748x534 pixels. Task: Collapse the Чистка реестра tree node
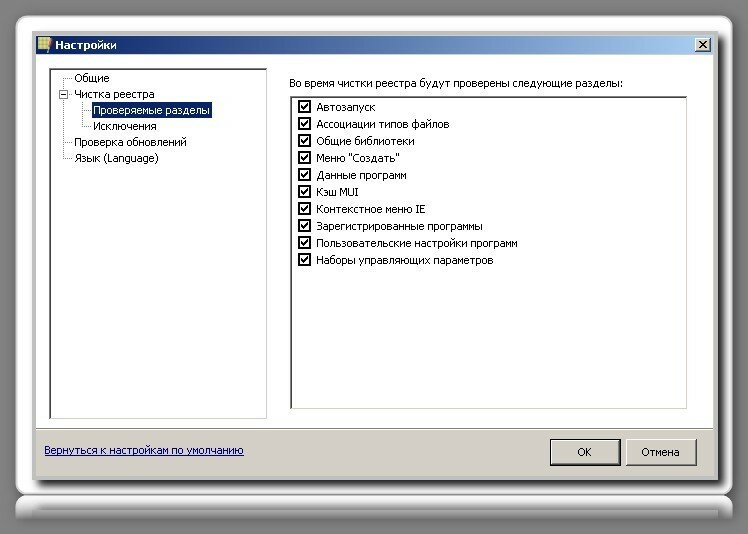tap(63, 94)
